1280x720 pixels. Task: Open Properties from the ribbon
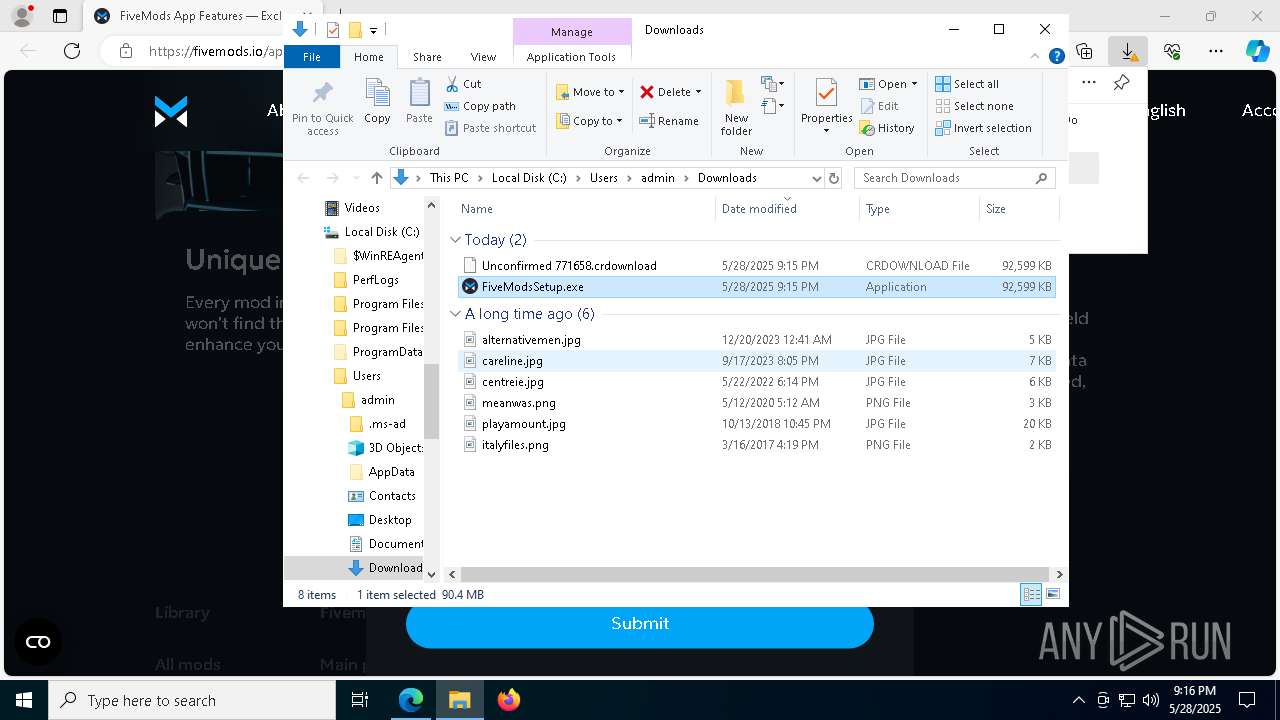[826, 108]
